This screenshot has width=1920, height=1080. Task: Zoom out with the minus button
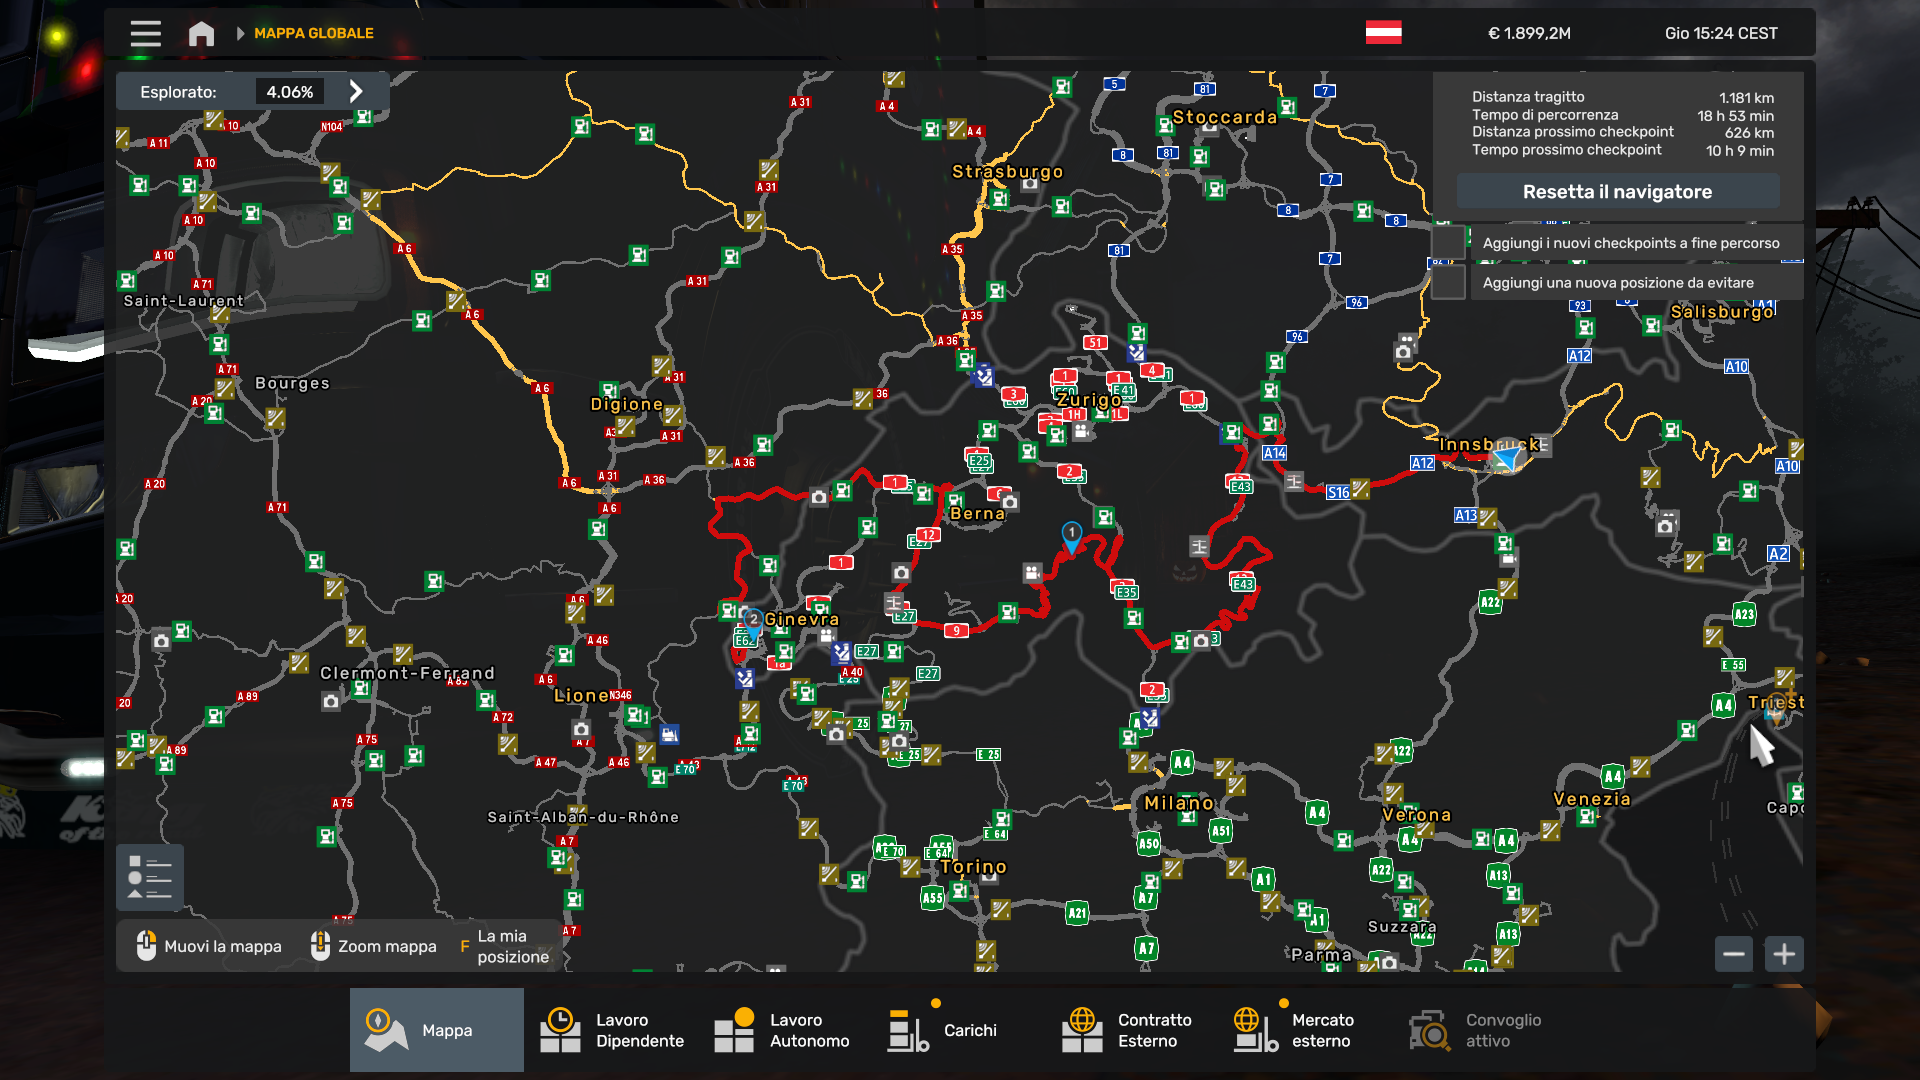[x=1734, y=954]
